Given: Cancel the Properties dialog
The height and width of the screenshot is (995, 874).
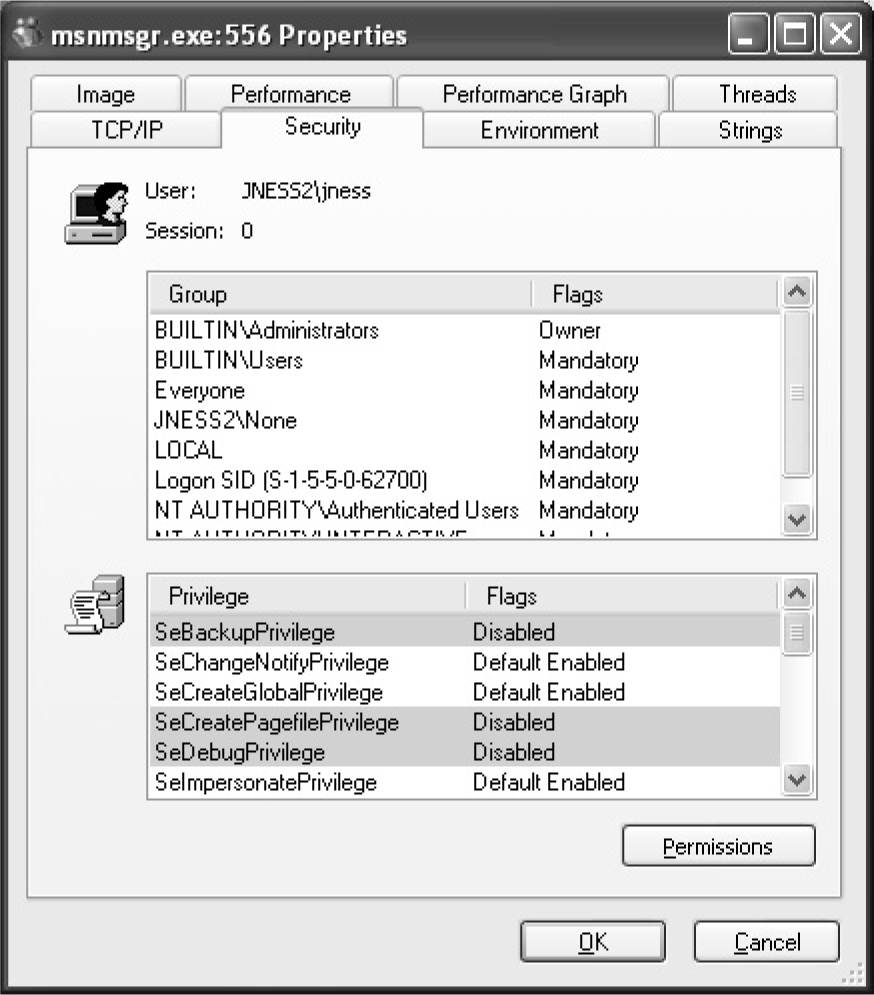Looking at the screenshot, I should pos(767,942).
